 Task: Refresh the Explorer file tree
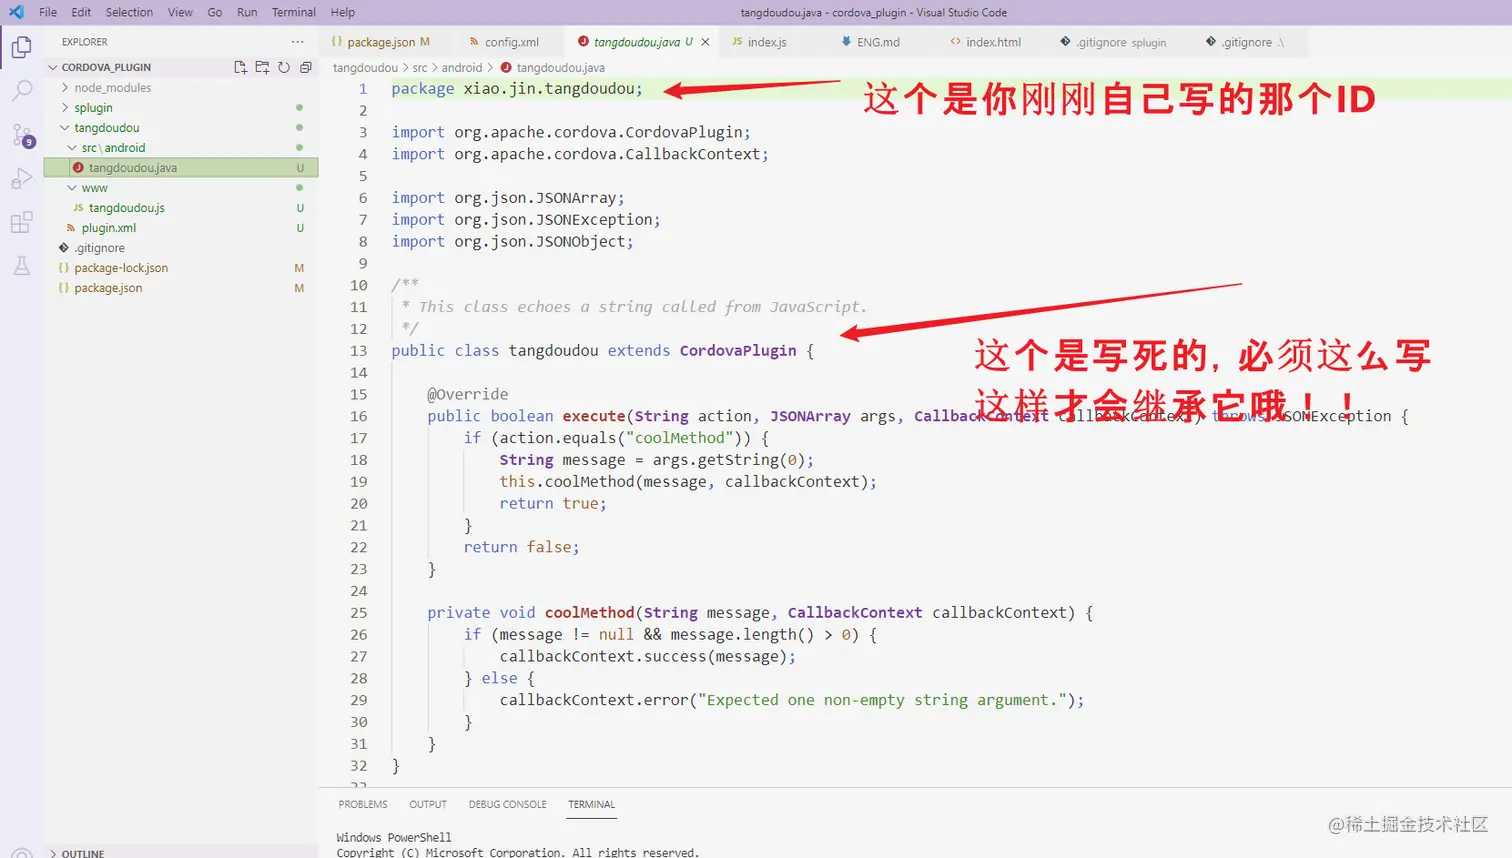284,67
